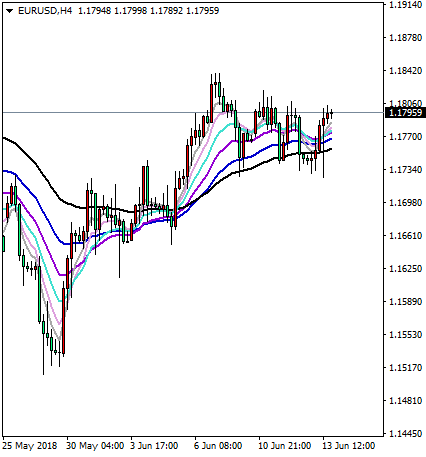Select the black moving average line at left
This screenshot has width=426, height=457.
point(33,161)
